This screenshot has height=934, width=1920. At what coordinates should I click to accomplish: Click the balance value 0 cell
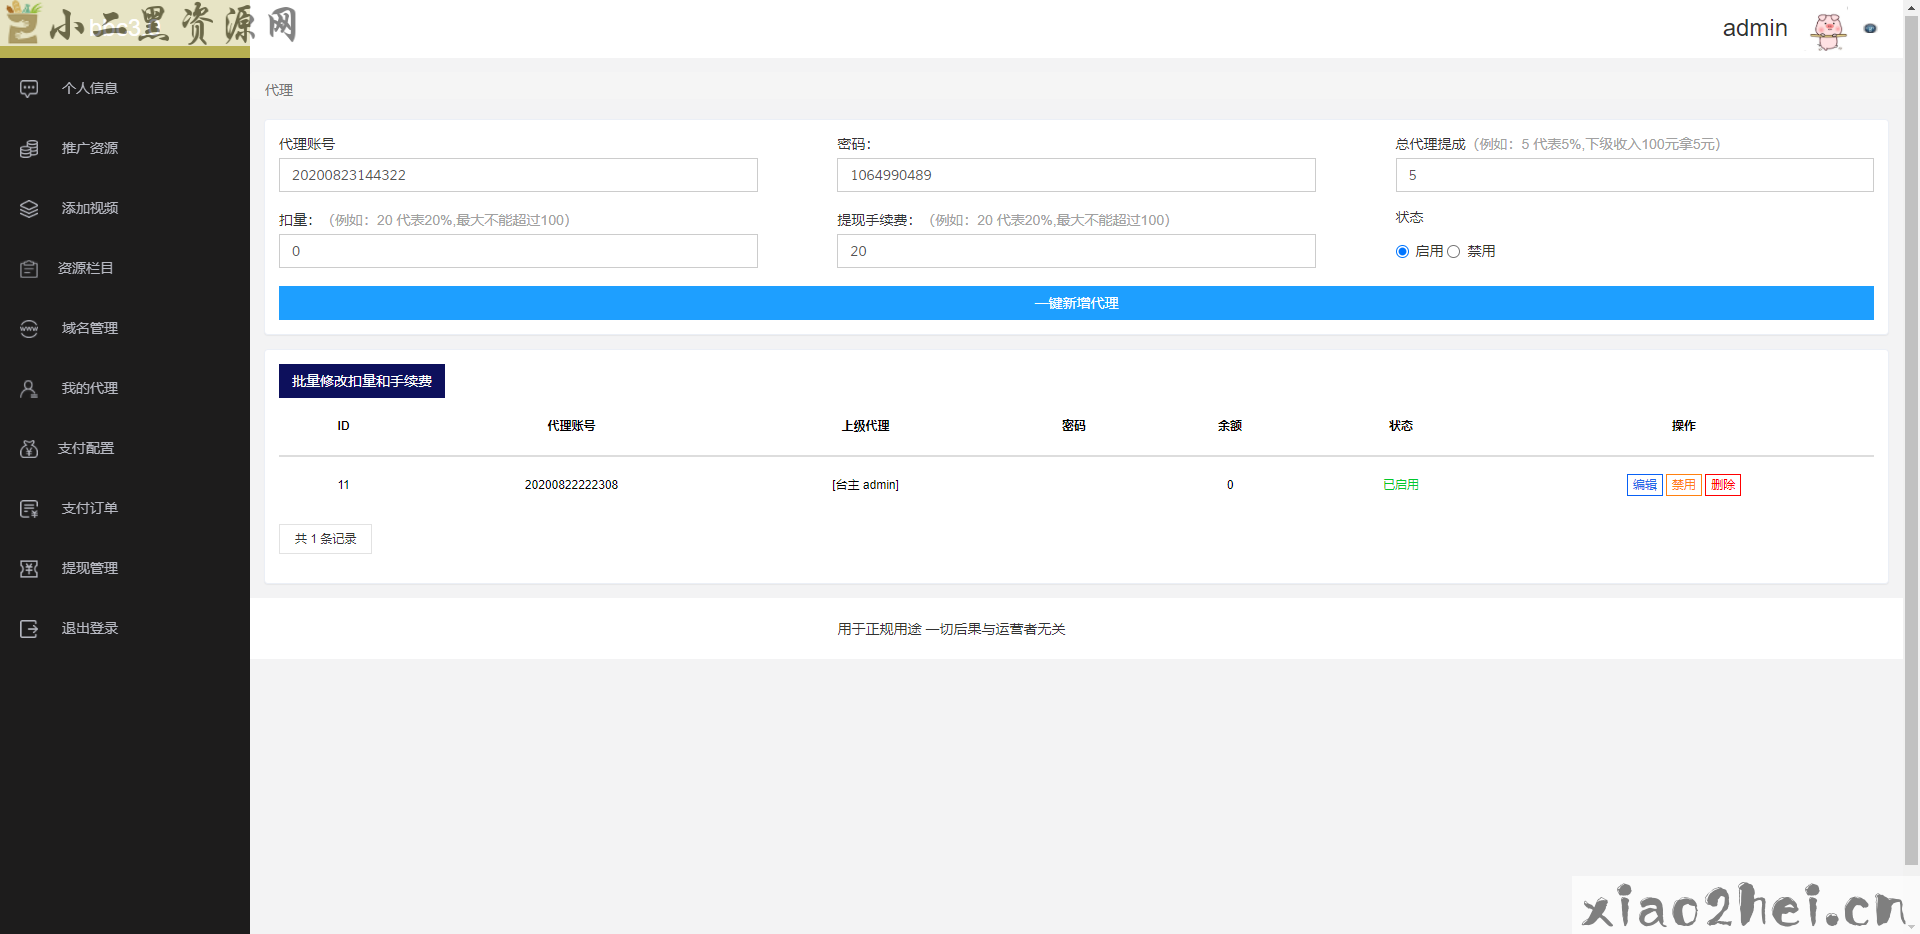pyautogui.click(x=1230, y=485)
